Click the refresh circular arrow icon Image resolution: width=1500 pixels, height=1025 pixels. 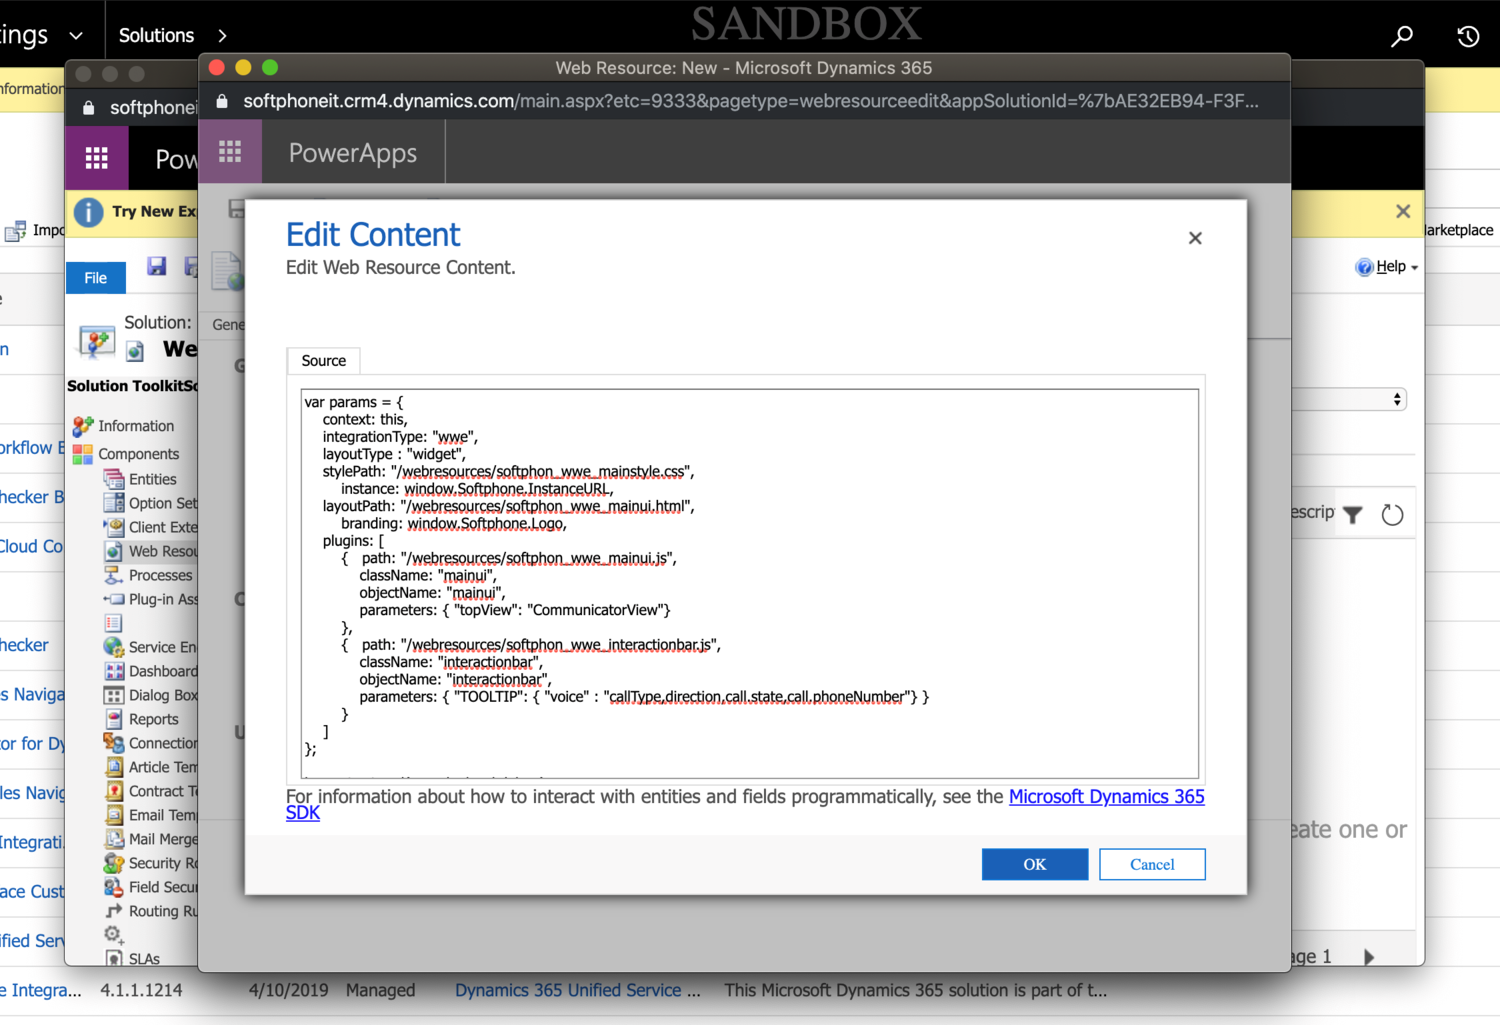tap(1392, 515)
